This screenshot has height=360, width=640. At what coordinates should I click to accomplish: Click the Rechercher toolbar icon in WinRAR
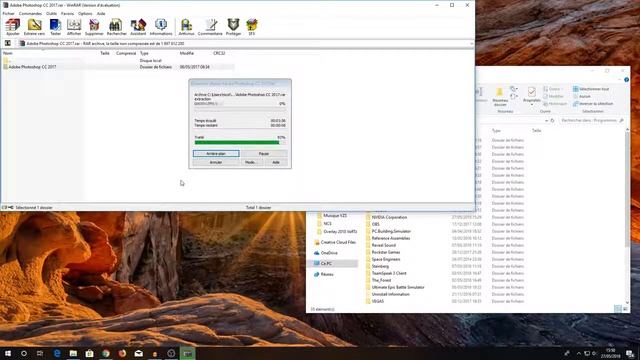(x=116, y=27)
